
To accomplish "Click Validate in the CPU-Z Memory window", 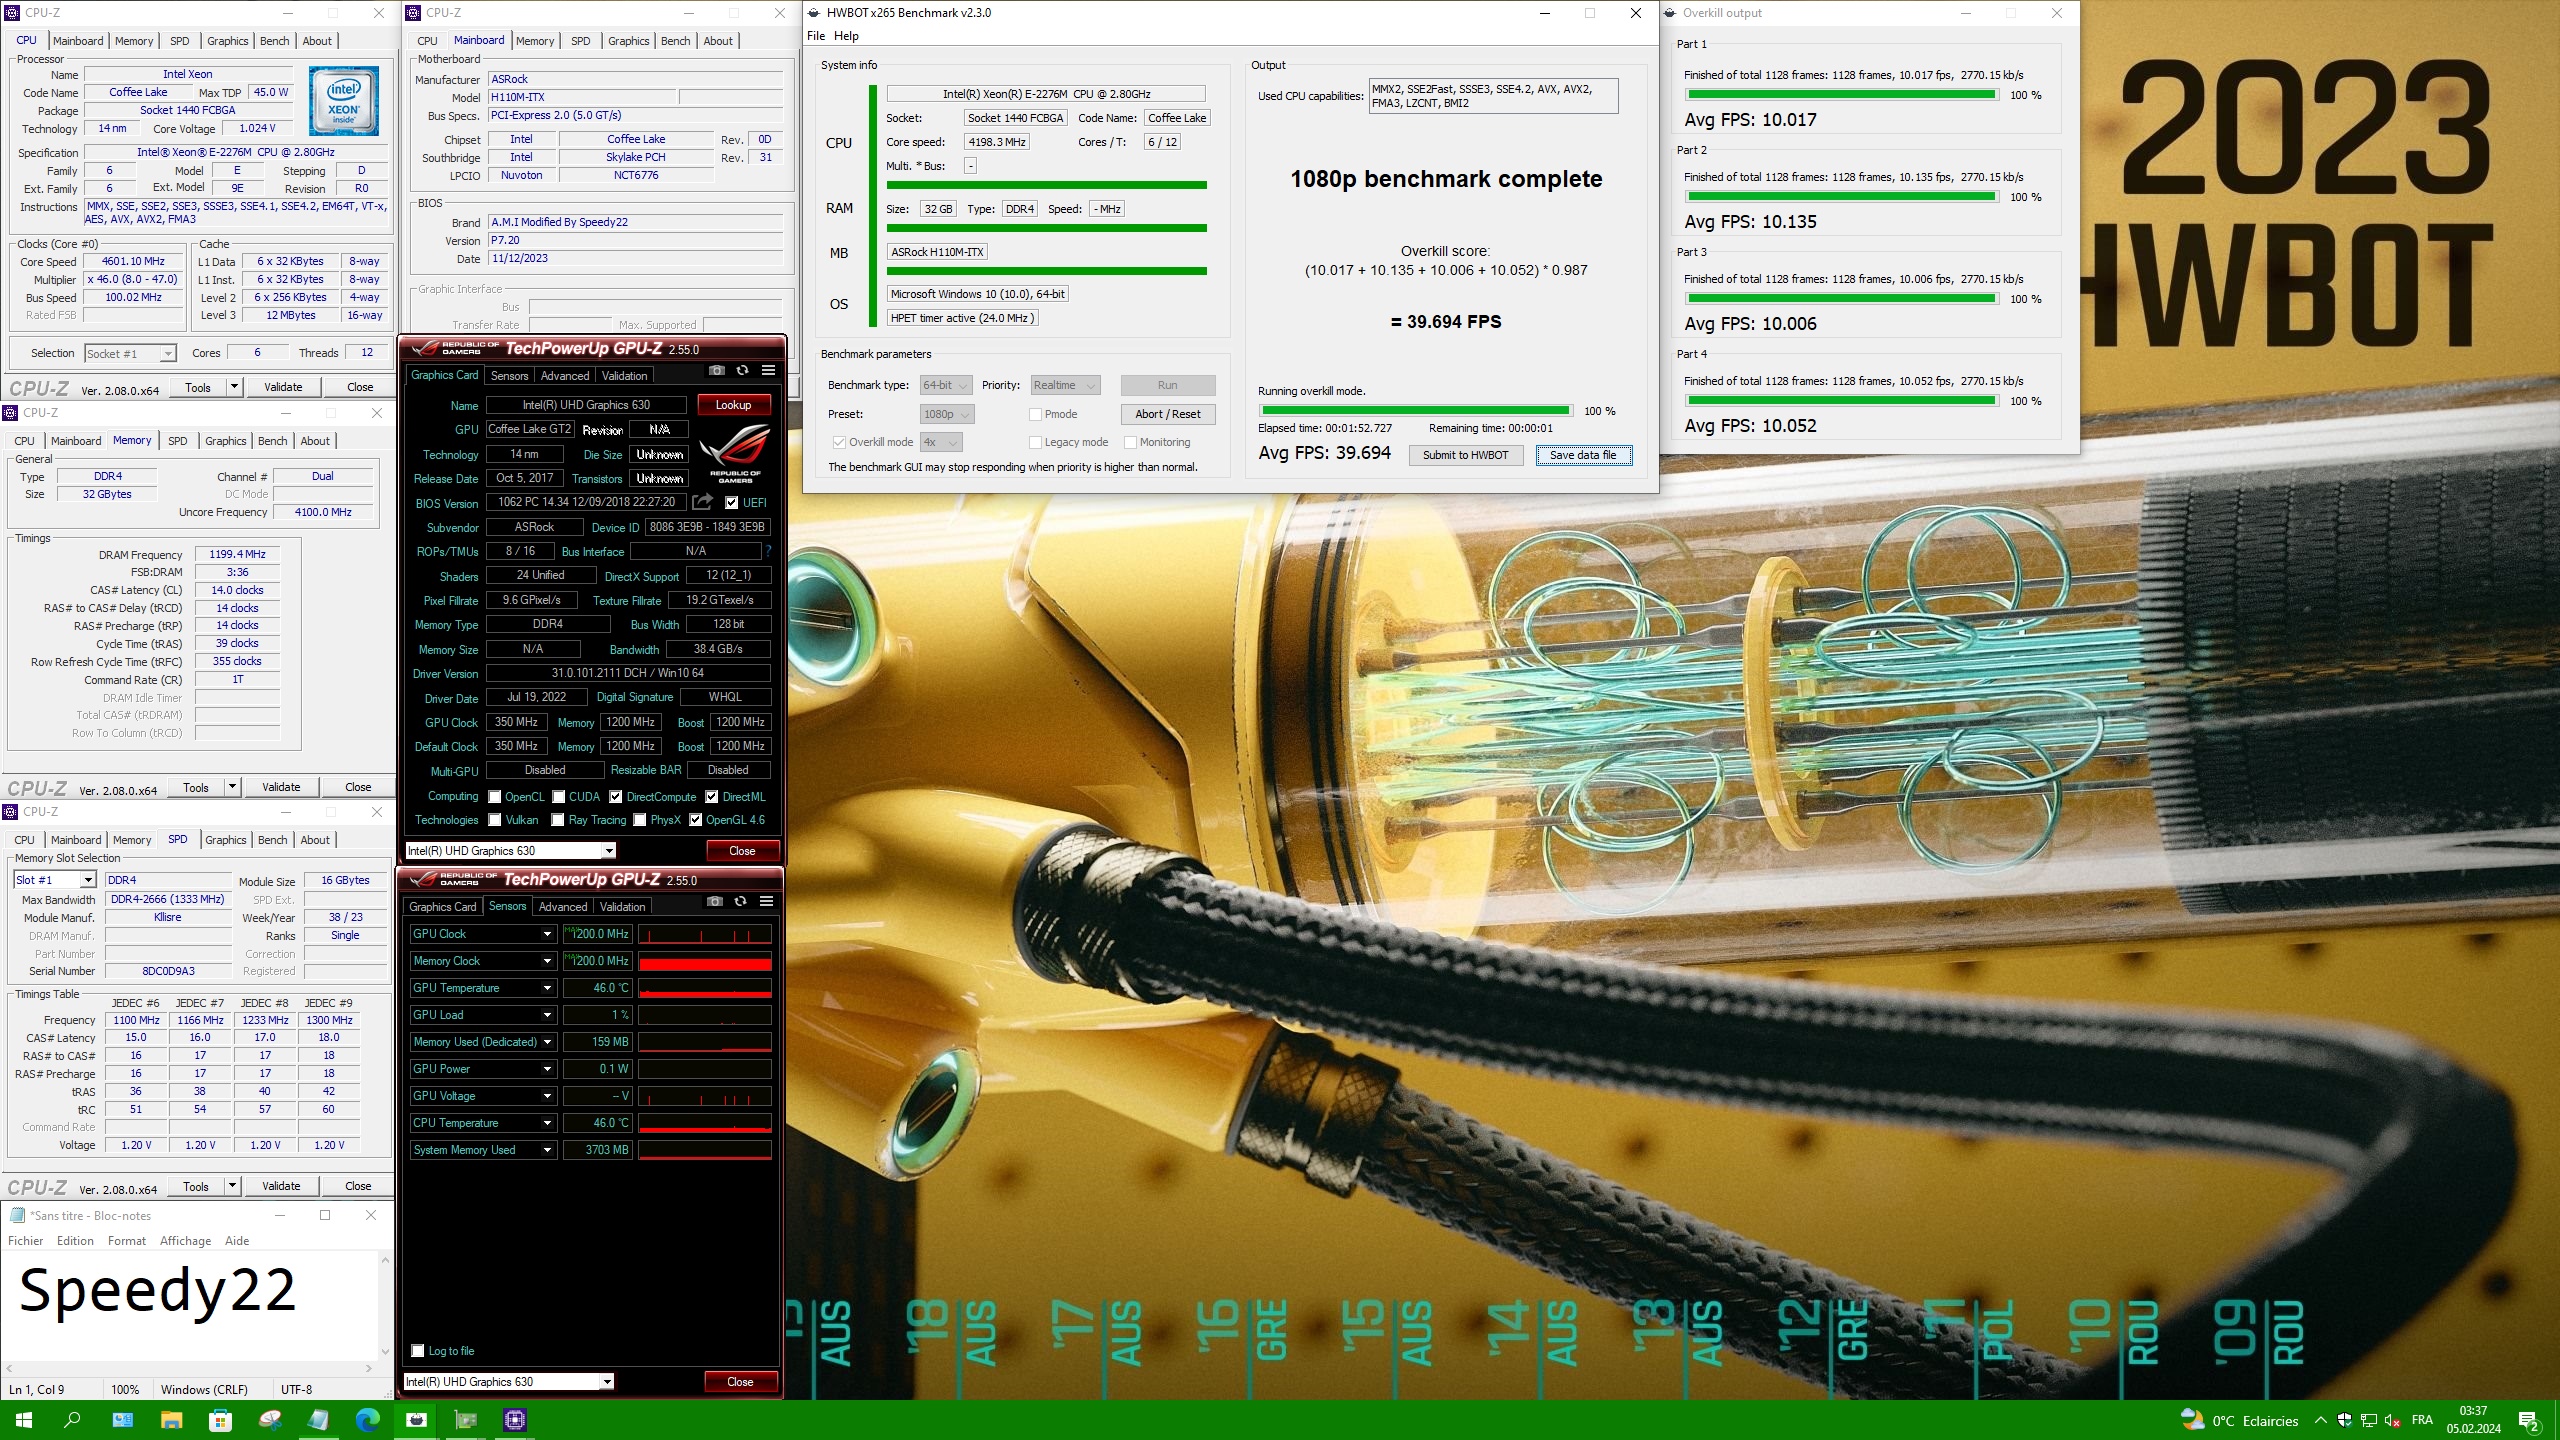I will pyautogui.click(x=281, y=787).
